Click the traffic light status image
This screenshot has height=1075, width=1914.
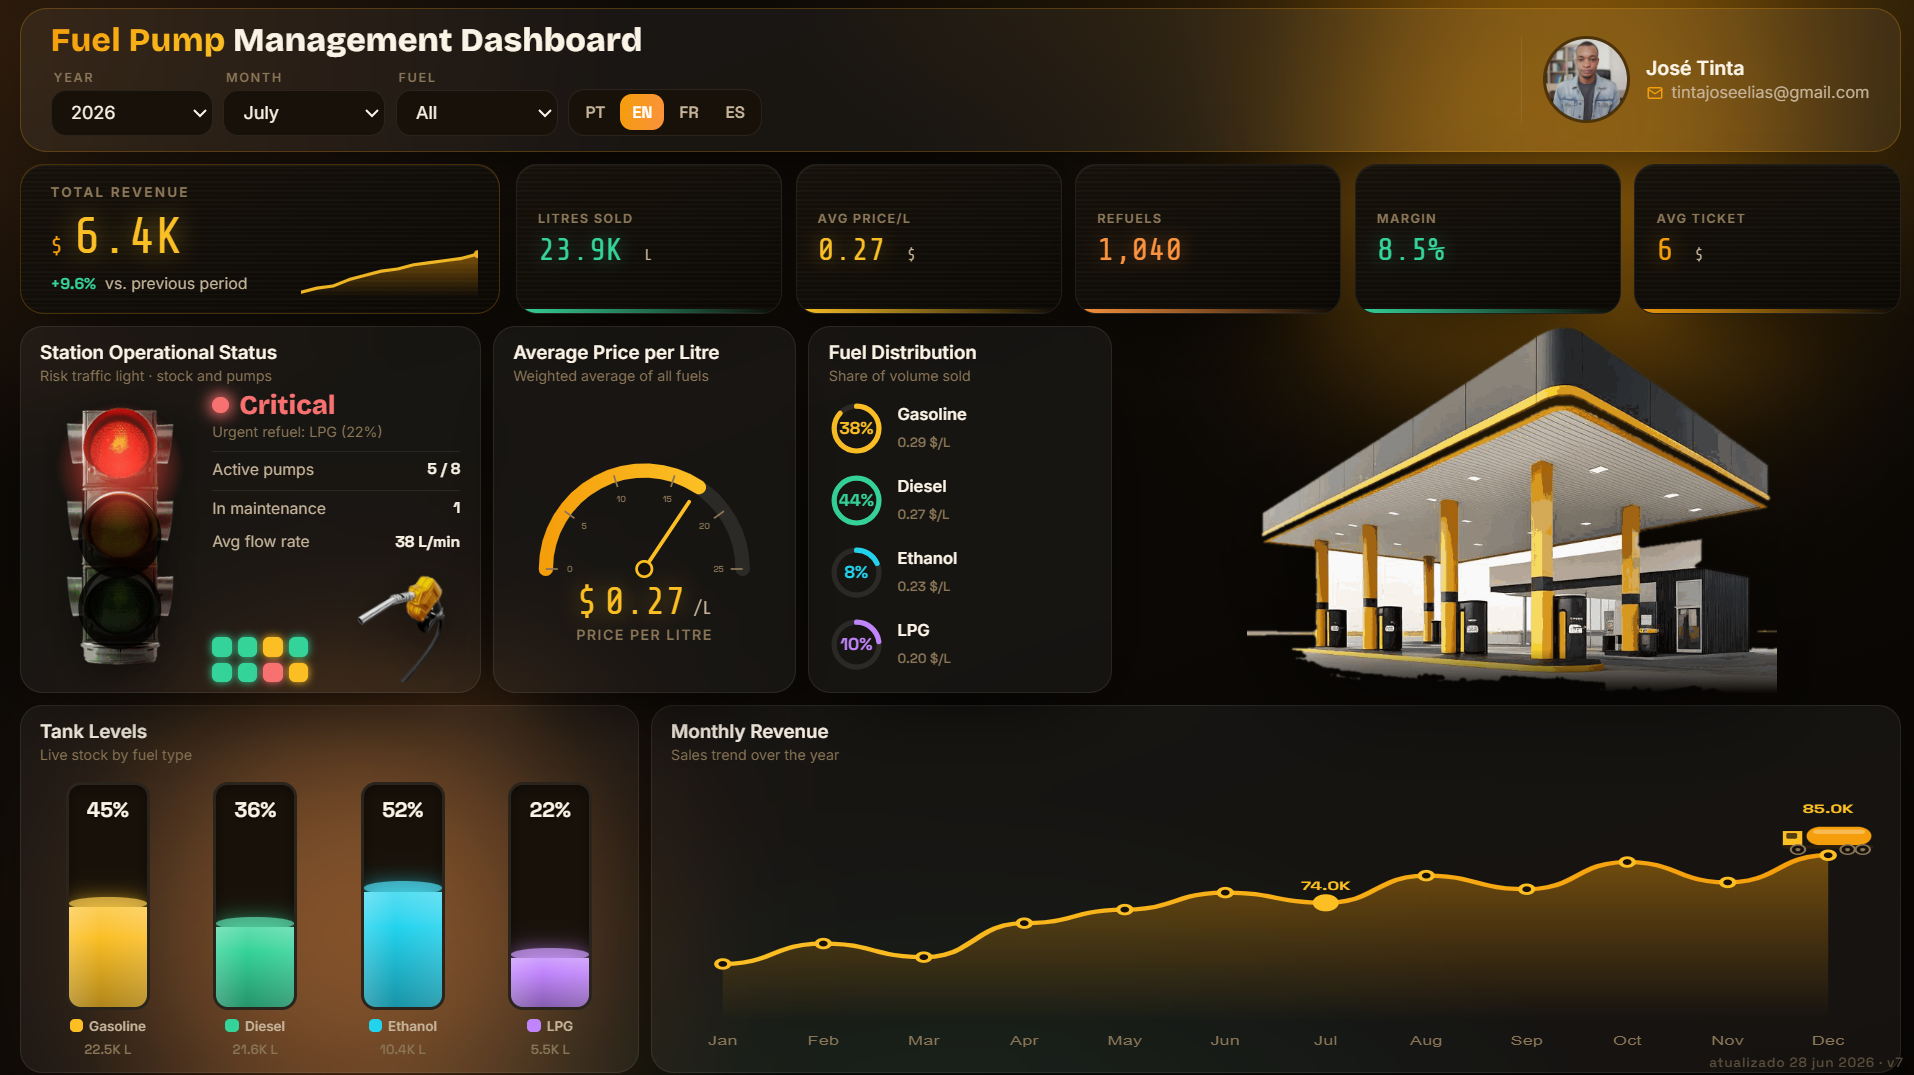click(119, 535)
